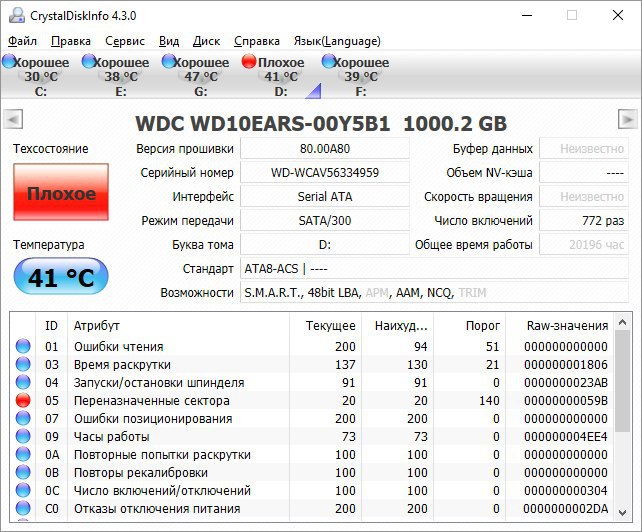The height and width of the screenshot is (532, 642).
Task: Click raw value 000000001806
Action: point(566,364)
